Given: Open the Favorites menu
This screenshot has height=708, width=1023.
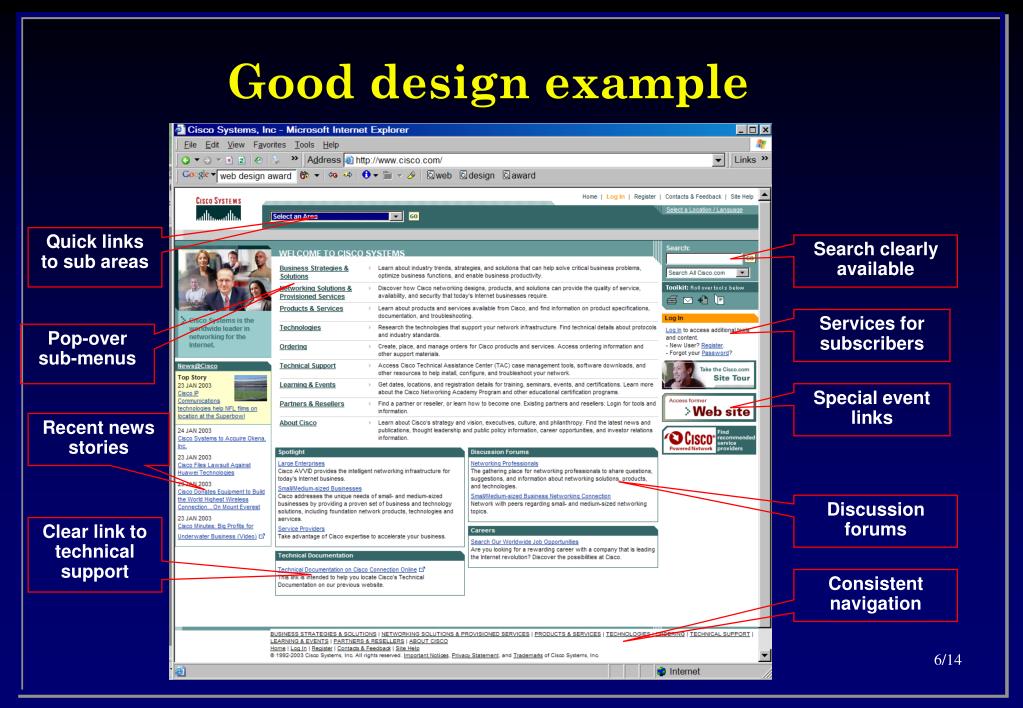Looking at the screenshot, I should (269, 145).
